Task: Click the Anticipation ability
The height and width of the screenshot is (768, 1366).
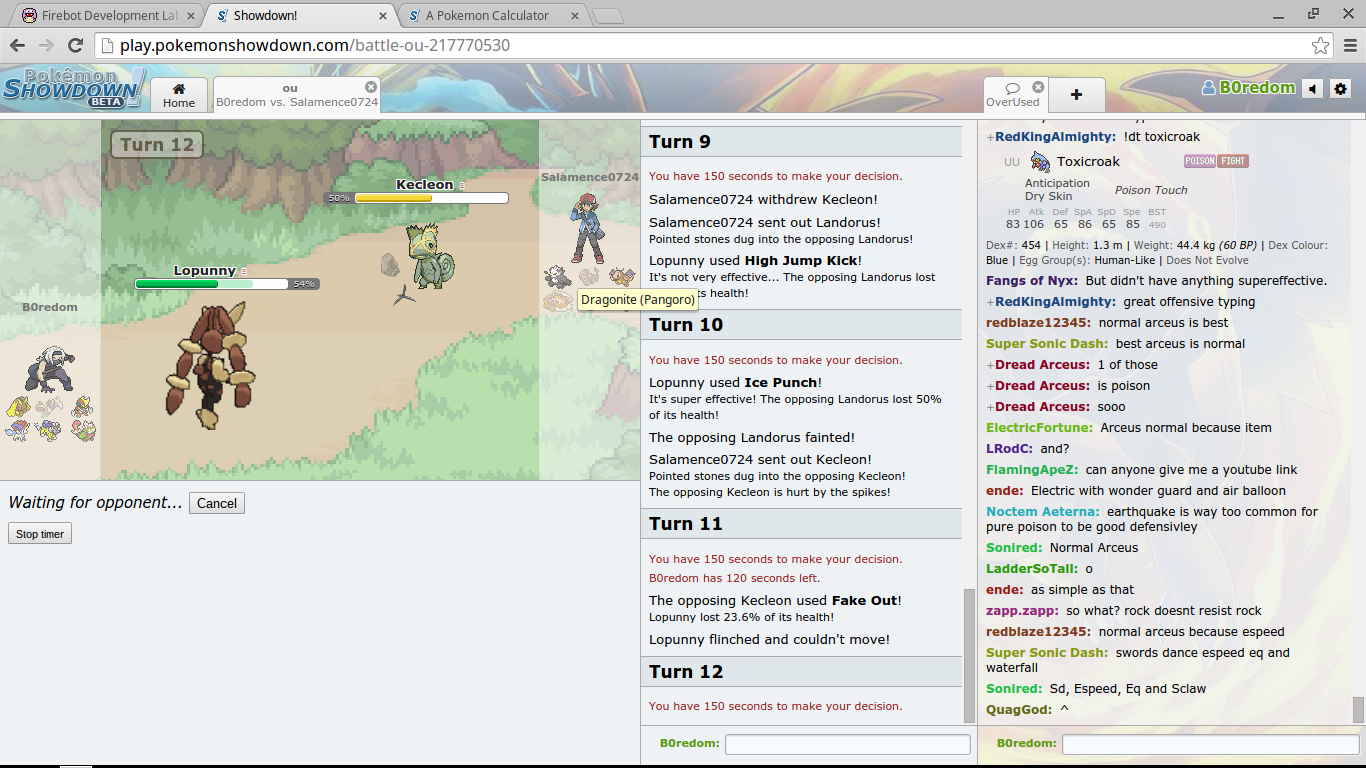Action: [1057, 183]
